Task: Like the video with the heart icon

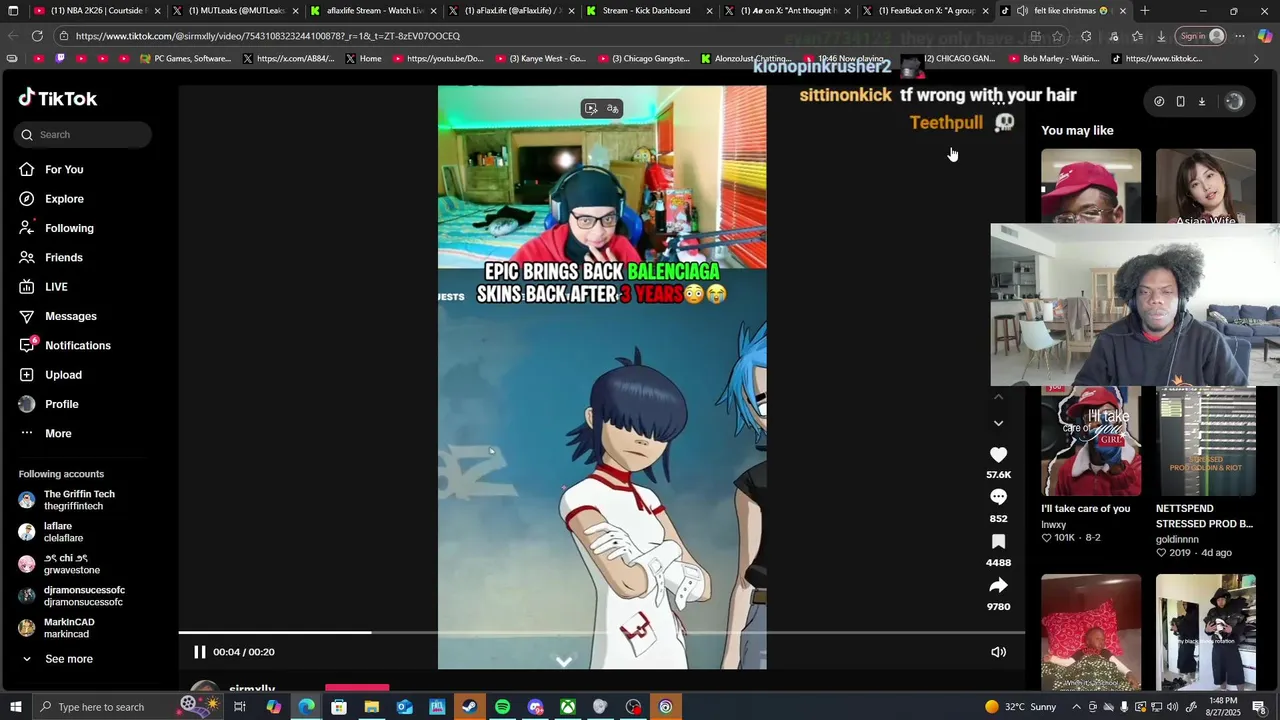Action: pos(998,455)
